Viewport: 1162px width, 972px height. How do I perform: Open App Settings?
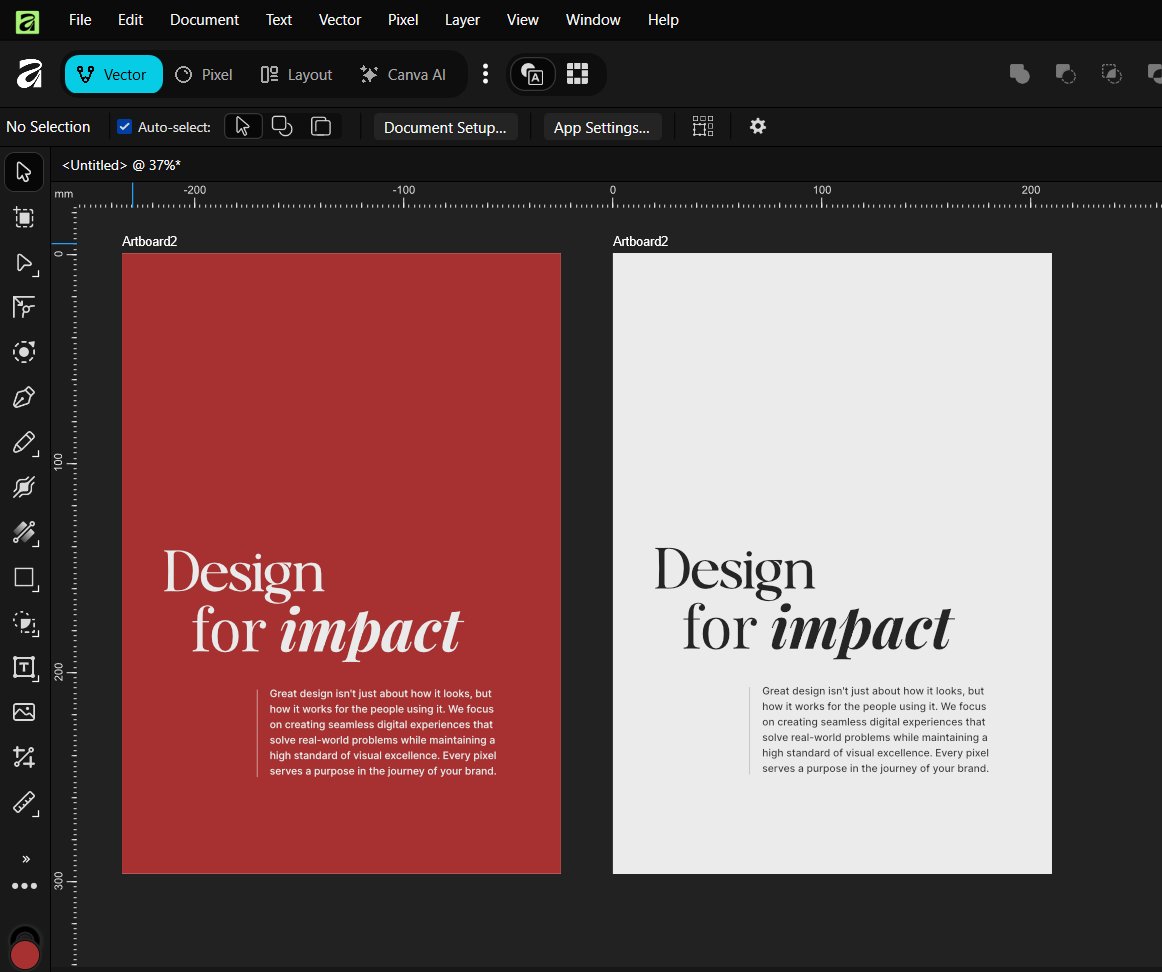click(602, 127)
